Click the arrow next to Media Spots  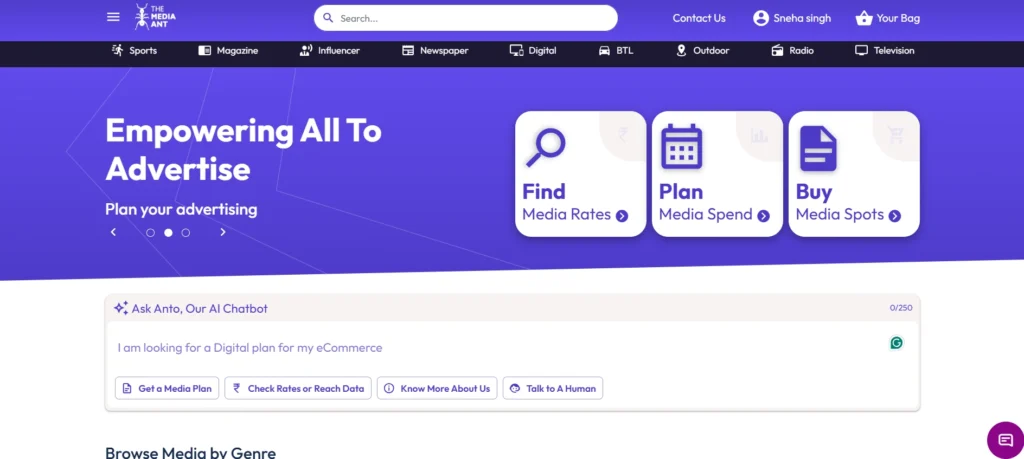(895, 215)
